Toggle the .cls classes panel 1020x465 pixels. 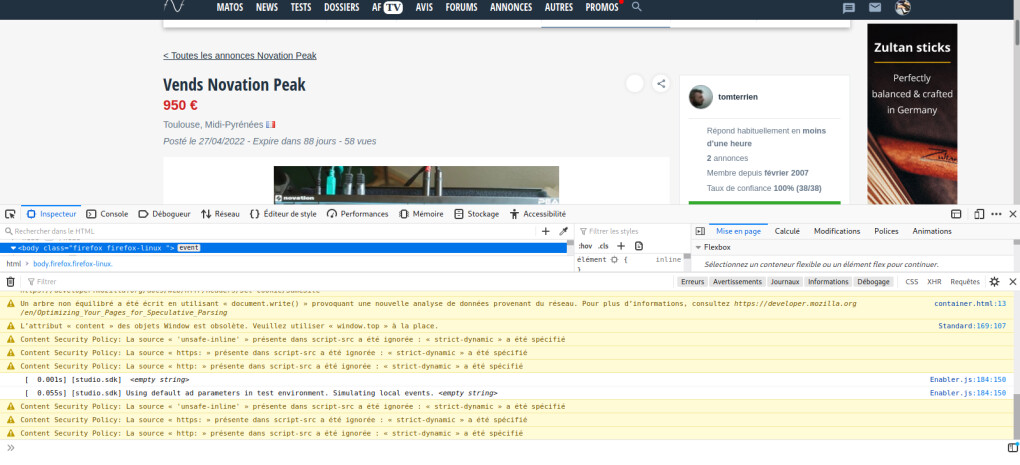[x=603, y=246]
